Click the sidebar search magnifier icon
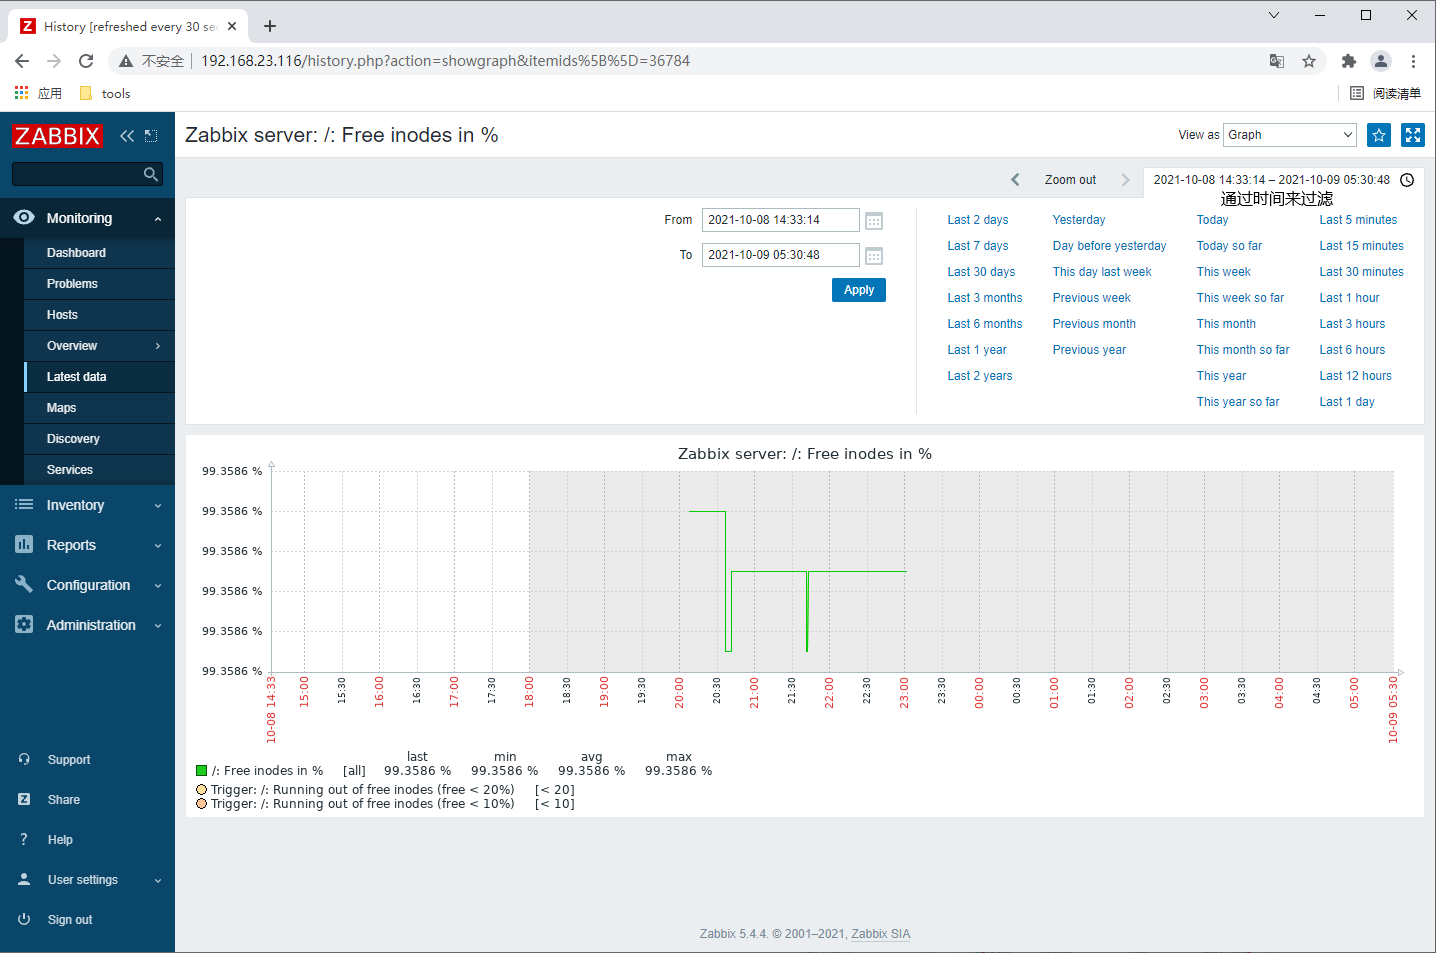1436x953 pixels. click(151, 174)
